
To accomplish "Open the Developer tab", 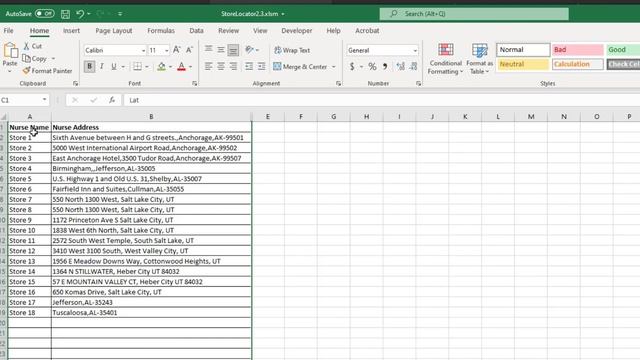I will (x=296, y=31).
